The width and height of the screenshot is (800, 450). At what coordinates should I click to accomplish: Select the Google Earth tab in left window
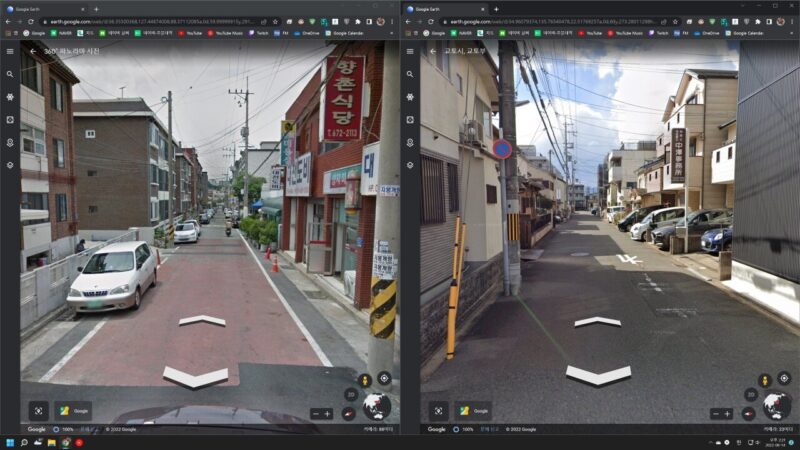[x=45, y=8]
